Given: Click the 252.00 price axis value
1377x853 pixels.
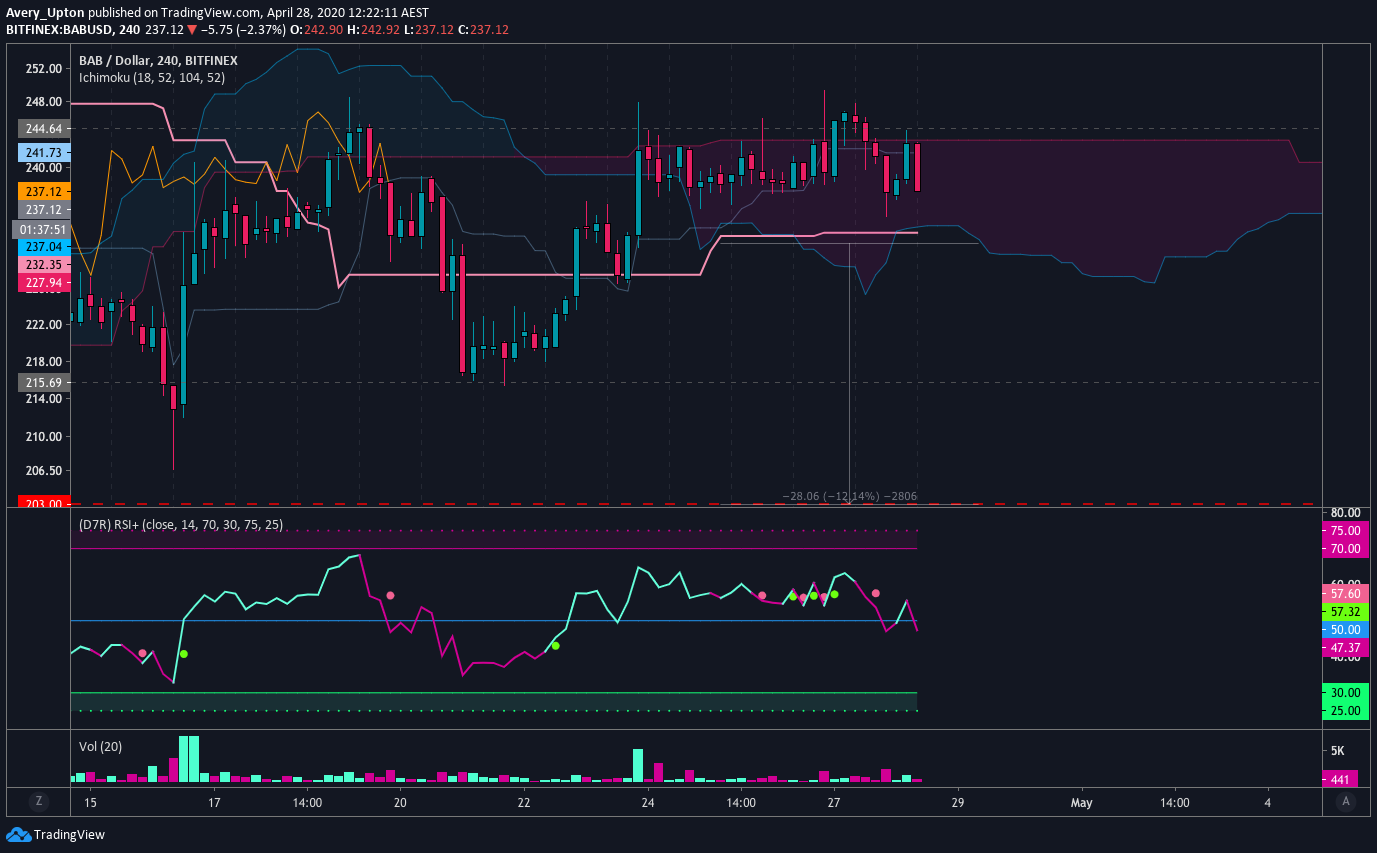Looking at the screenshot, I should coord(44,69).
